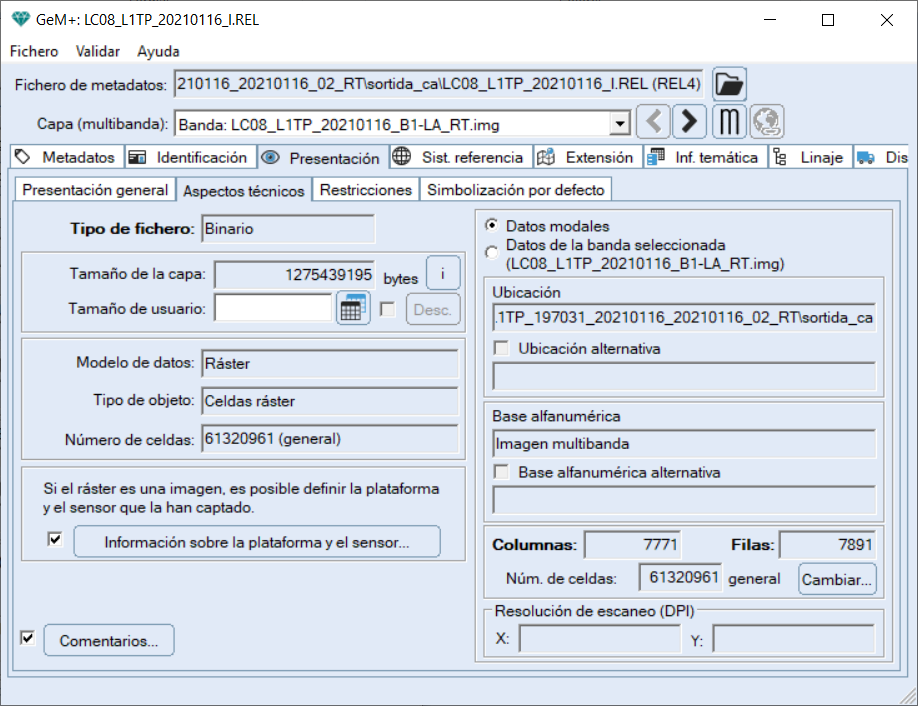Viewport: 918px width, 706px height.
Task: Click the multiband M icon button
Action: click(729, 122)
